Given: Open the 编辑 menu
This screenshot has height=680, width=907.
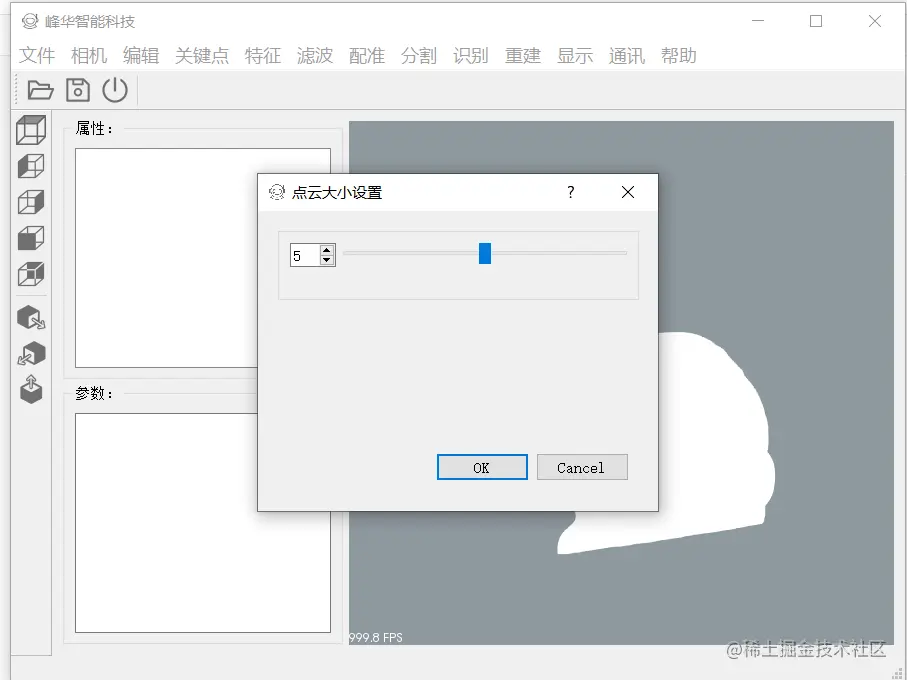Looking at the screenshot, I should [x=141, y=56].
